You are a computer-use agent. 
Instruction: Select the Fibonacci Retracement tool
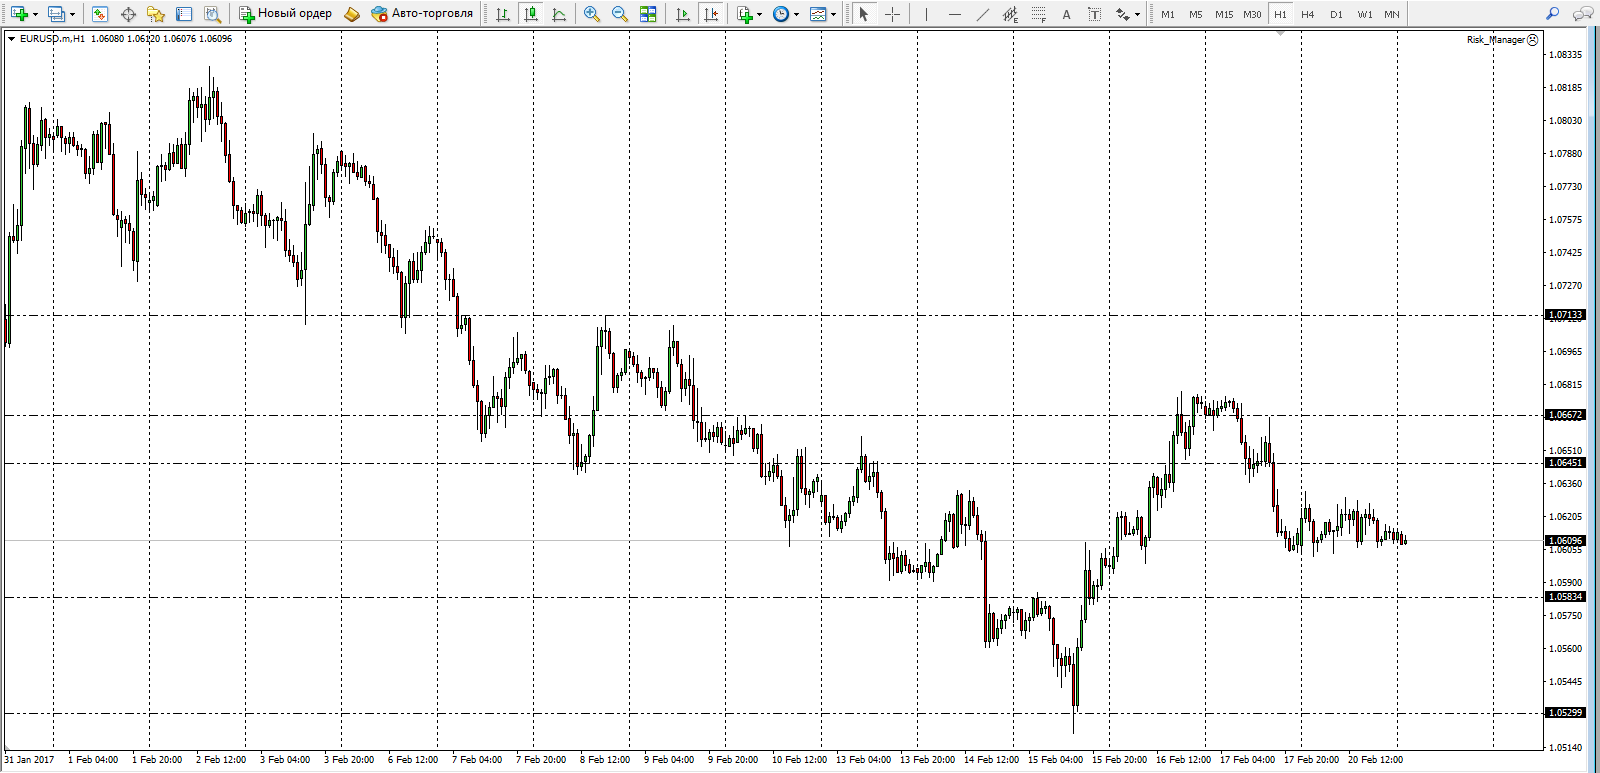tap(1039, 14)
